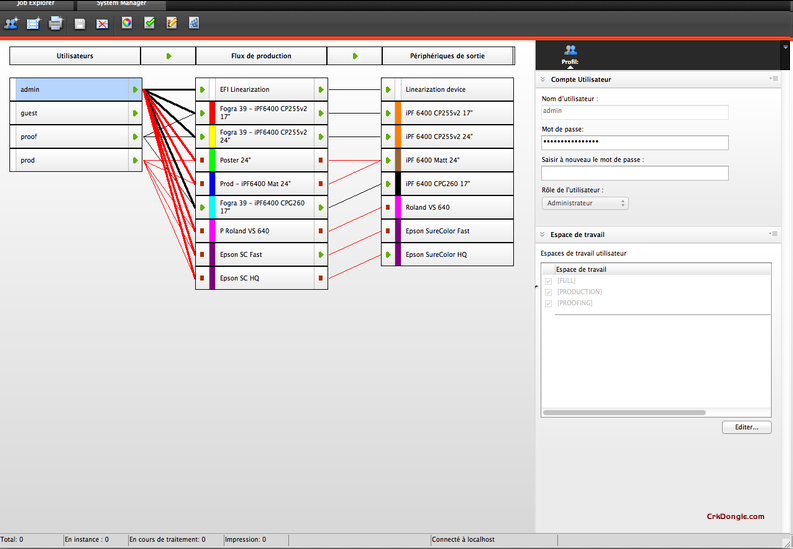Toggle the [PROOFING] workspace checkbox

tap(548, 303)
